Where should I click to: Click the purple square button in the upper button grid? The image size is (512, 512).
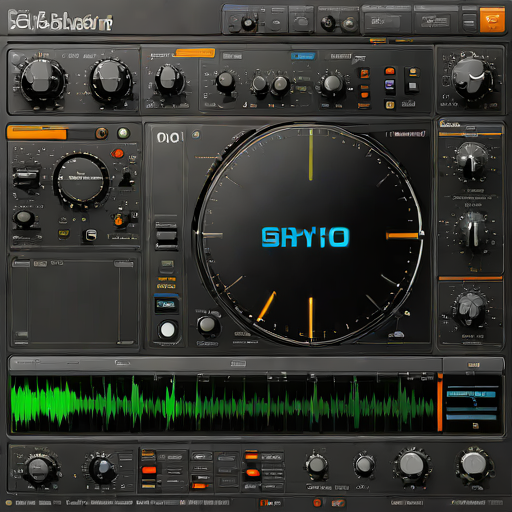click(x=390, y=84)
